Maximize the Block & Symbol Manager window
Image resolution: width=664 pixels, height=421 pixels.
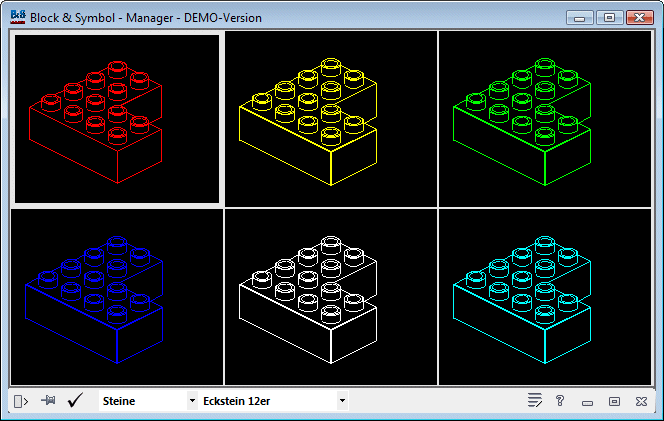pyautogui.click(x=609, y=18)
